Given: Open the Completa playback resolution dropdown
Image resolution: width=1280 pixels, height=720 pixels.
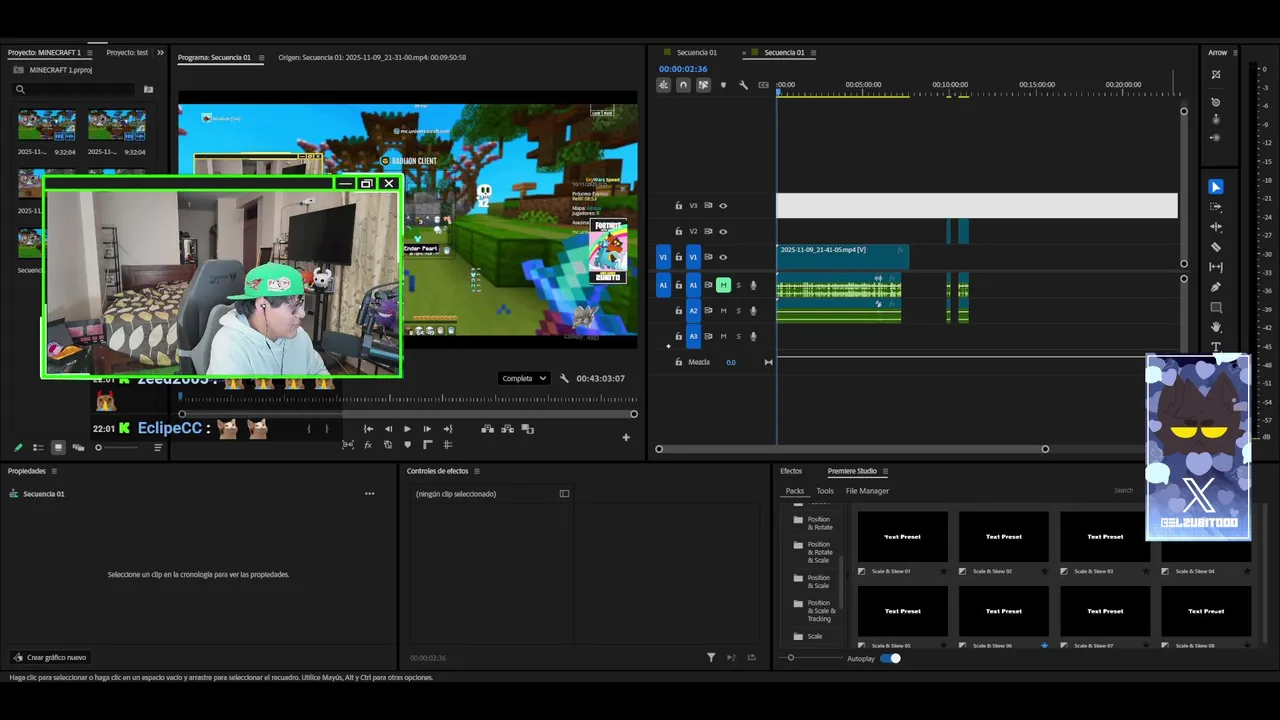Looking at the screenshot, I should (x=524, y=378).
